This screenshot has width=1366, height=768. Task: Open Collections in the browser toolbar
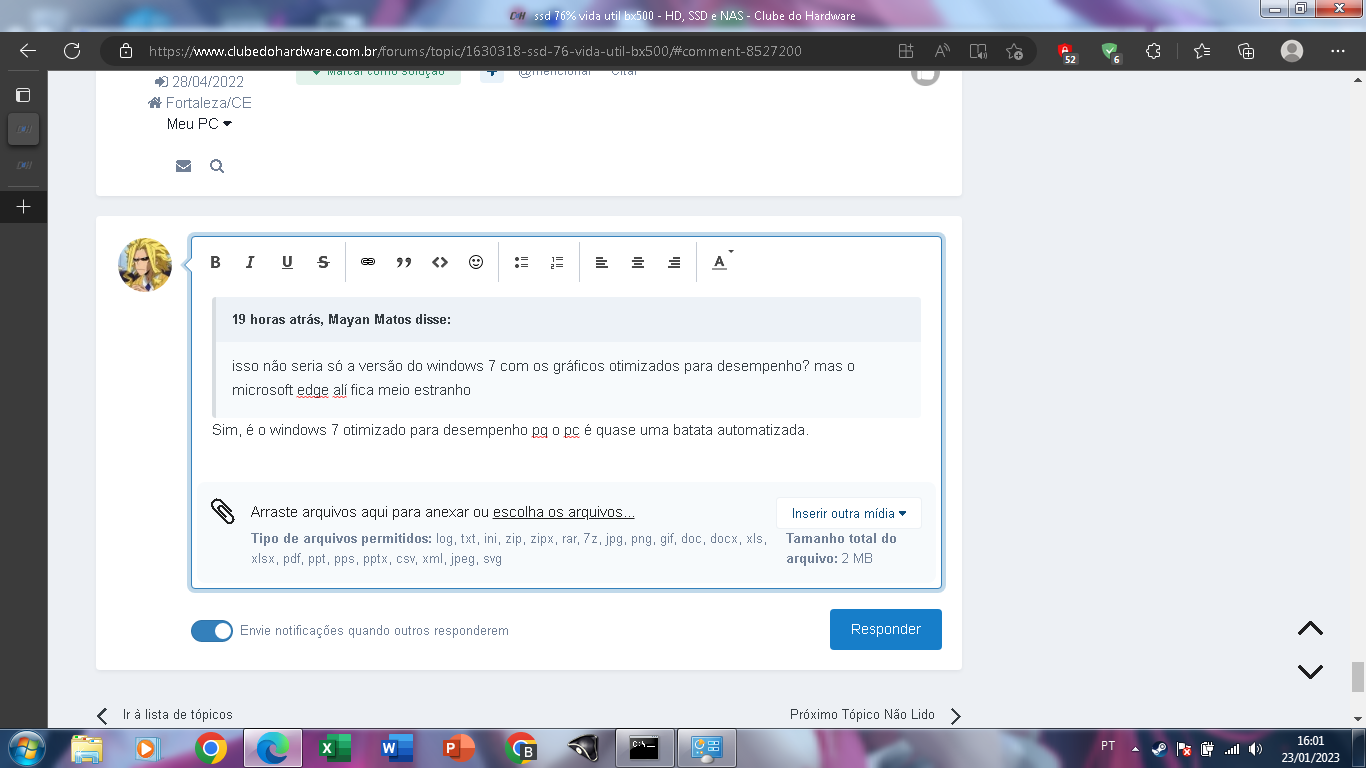click(1246, 51)
